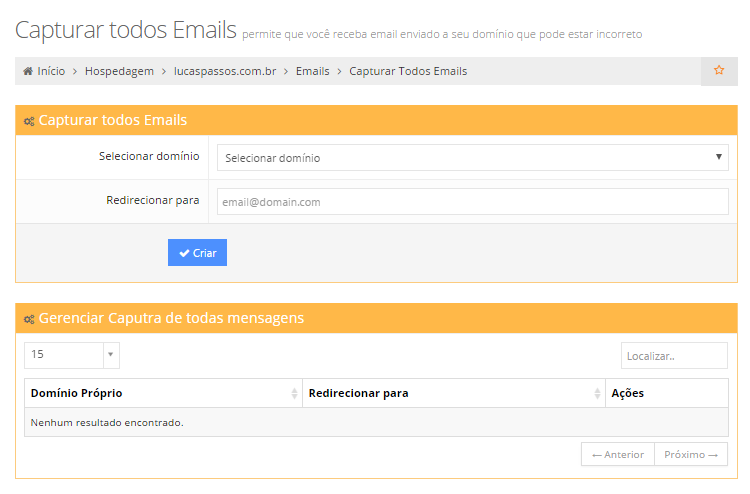This screenshot has height=494, width=750.
Task: Click the Localizar search field
Action: pyautogui.click(x=674, y=355)
